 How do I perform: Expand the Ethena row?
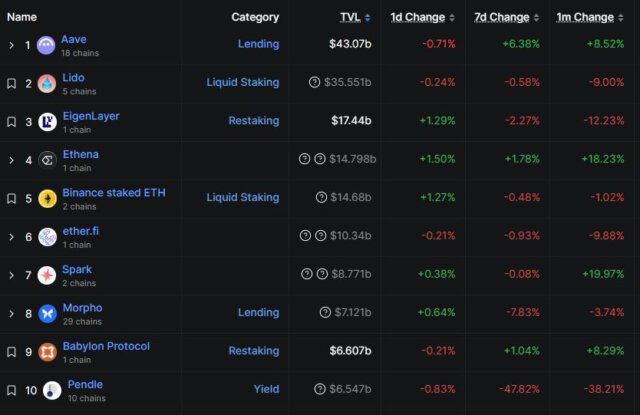[x=11, y=160]
